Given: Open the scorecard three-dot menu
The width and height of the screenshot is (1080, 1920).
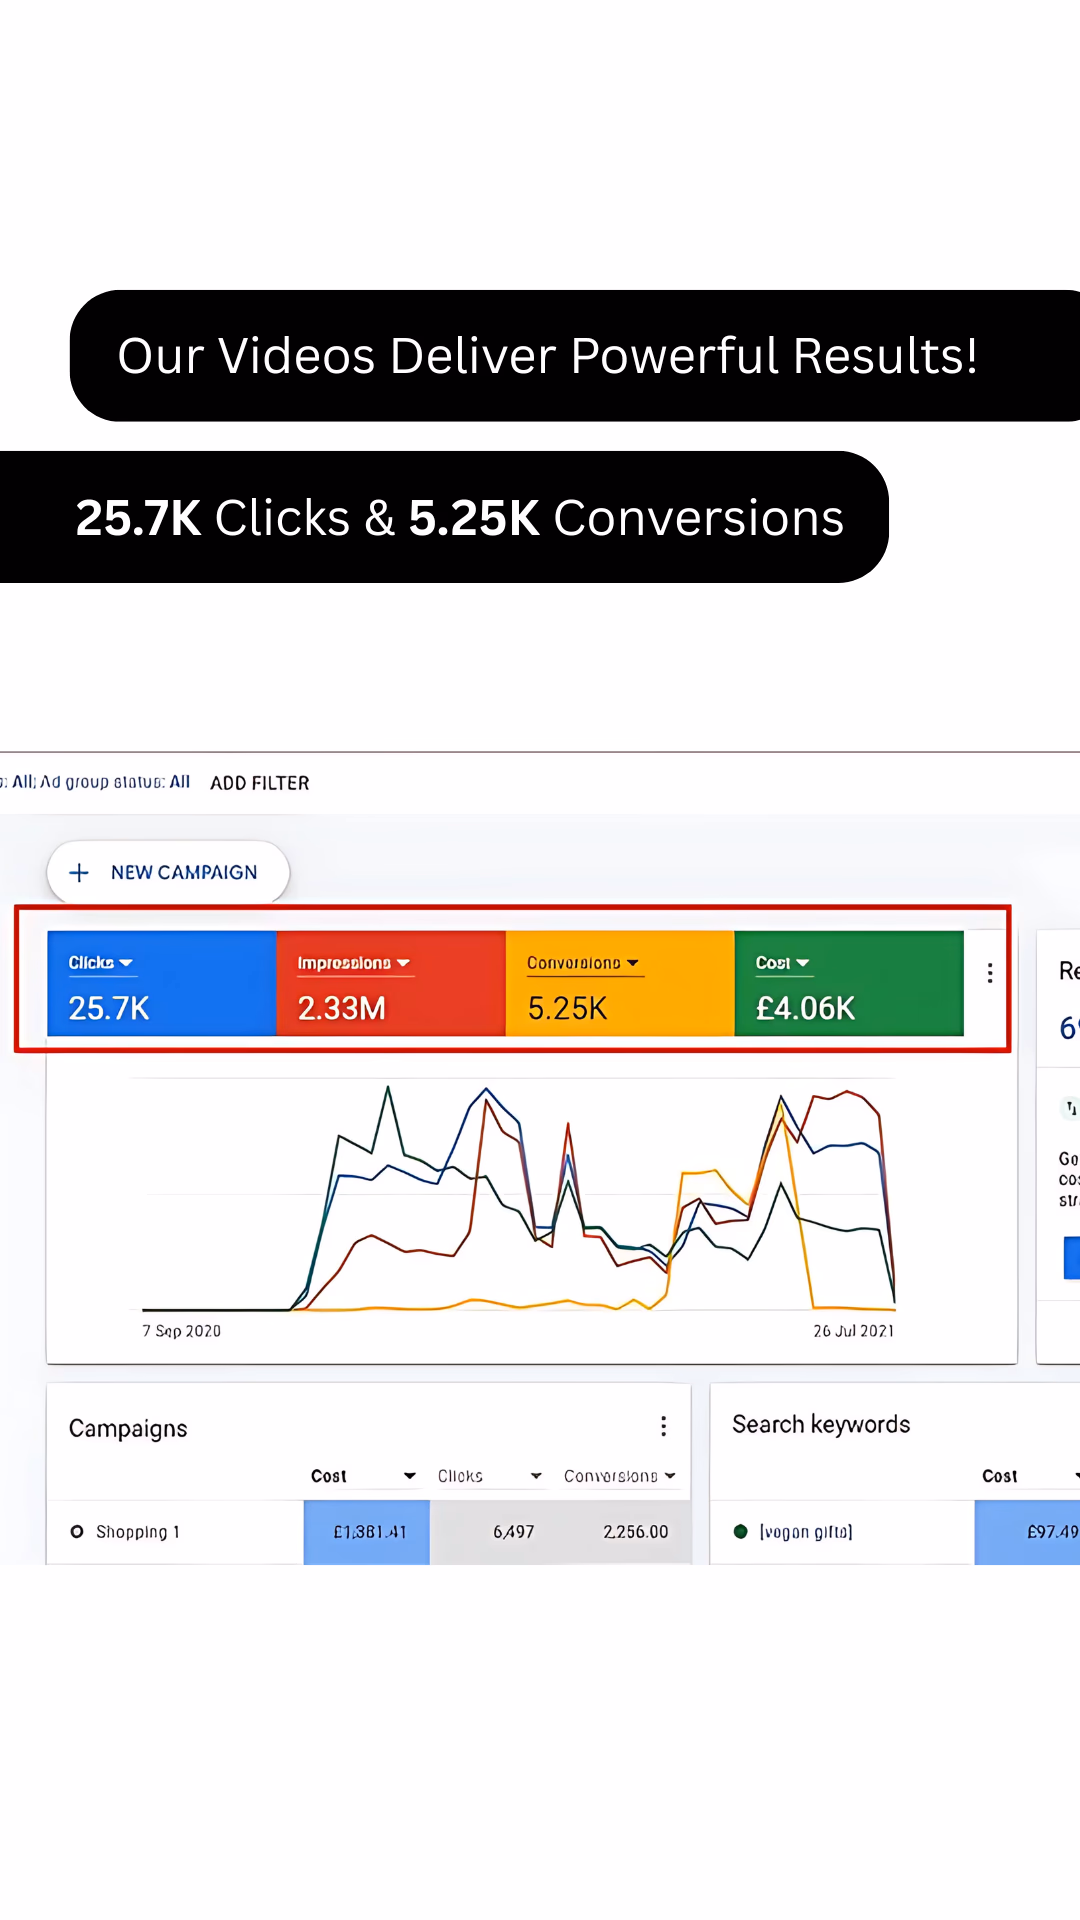Looking at the screenshot, I should point(990,973).
